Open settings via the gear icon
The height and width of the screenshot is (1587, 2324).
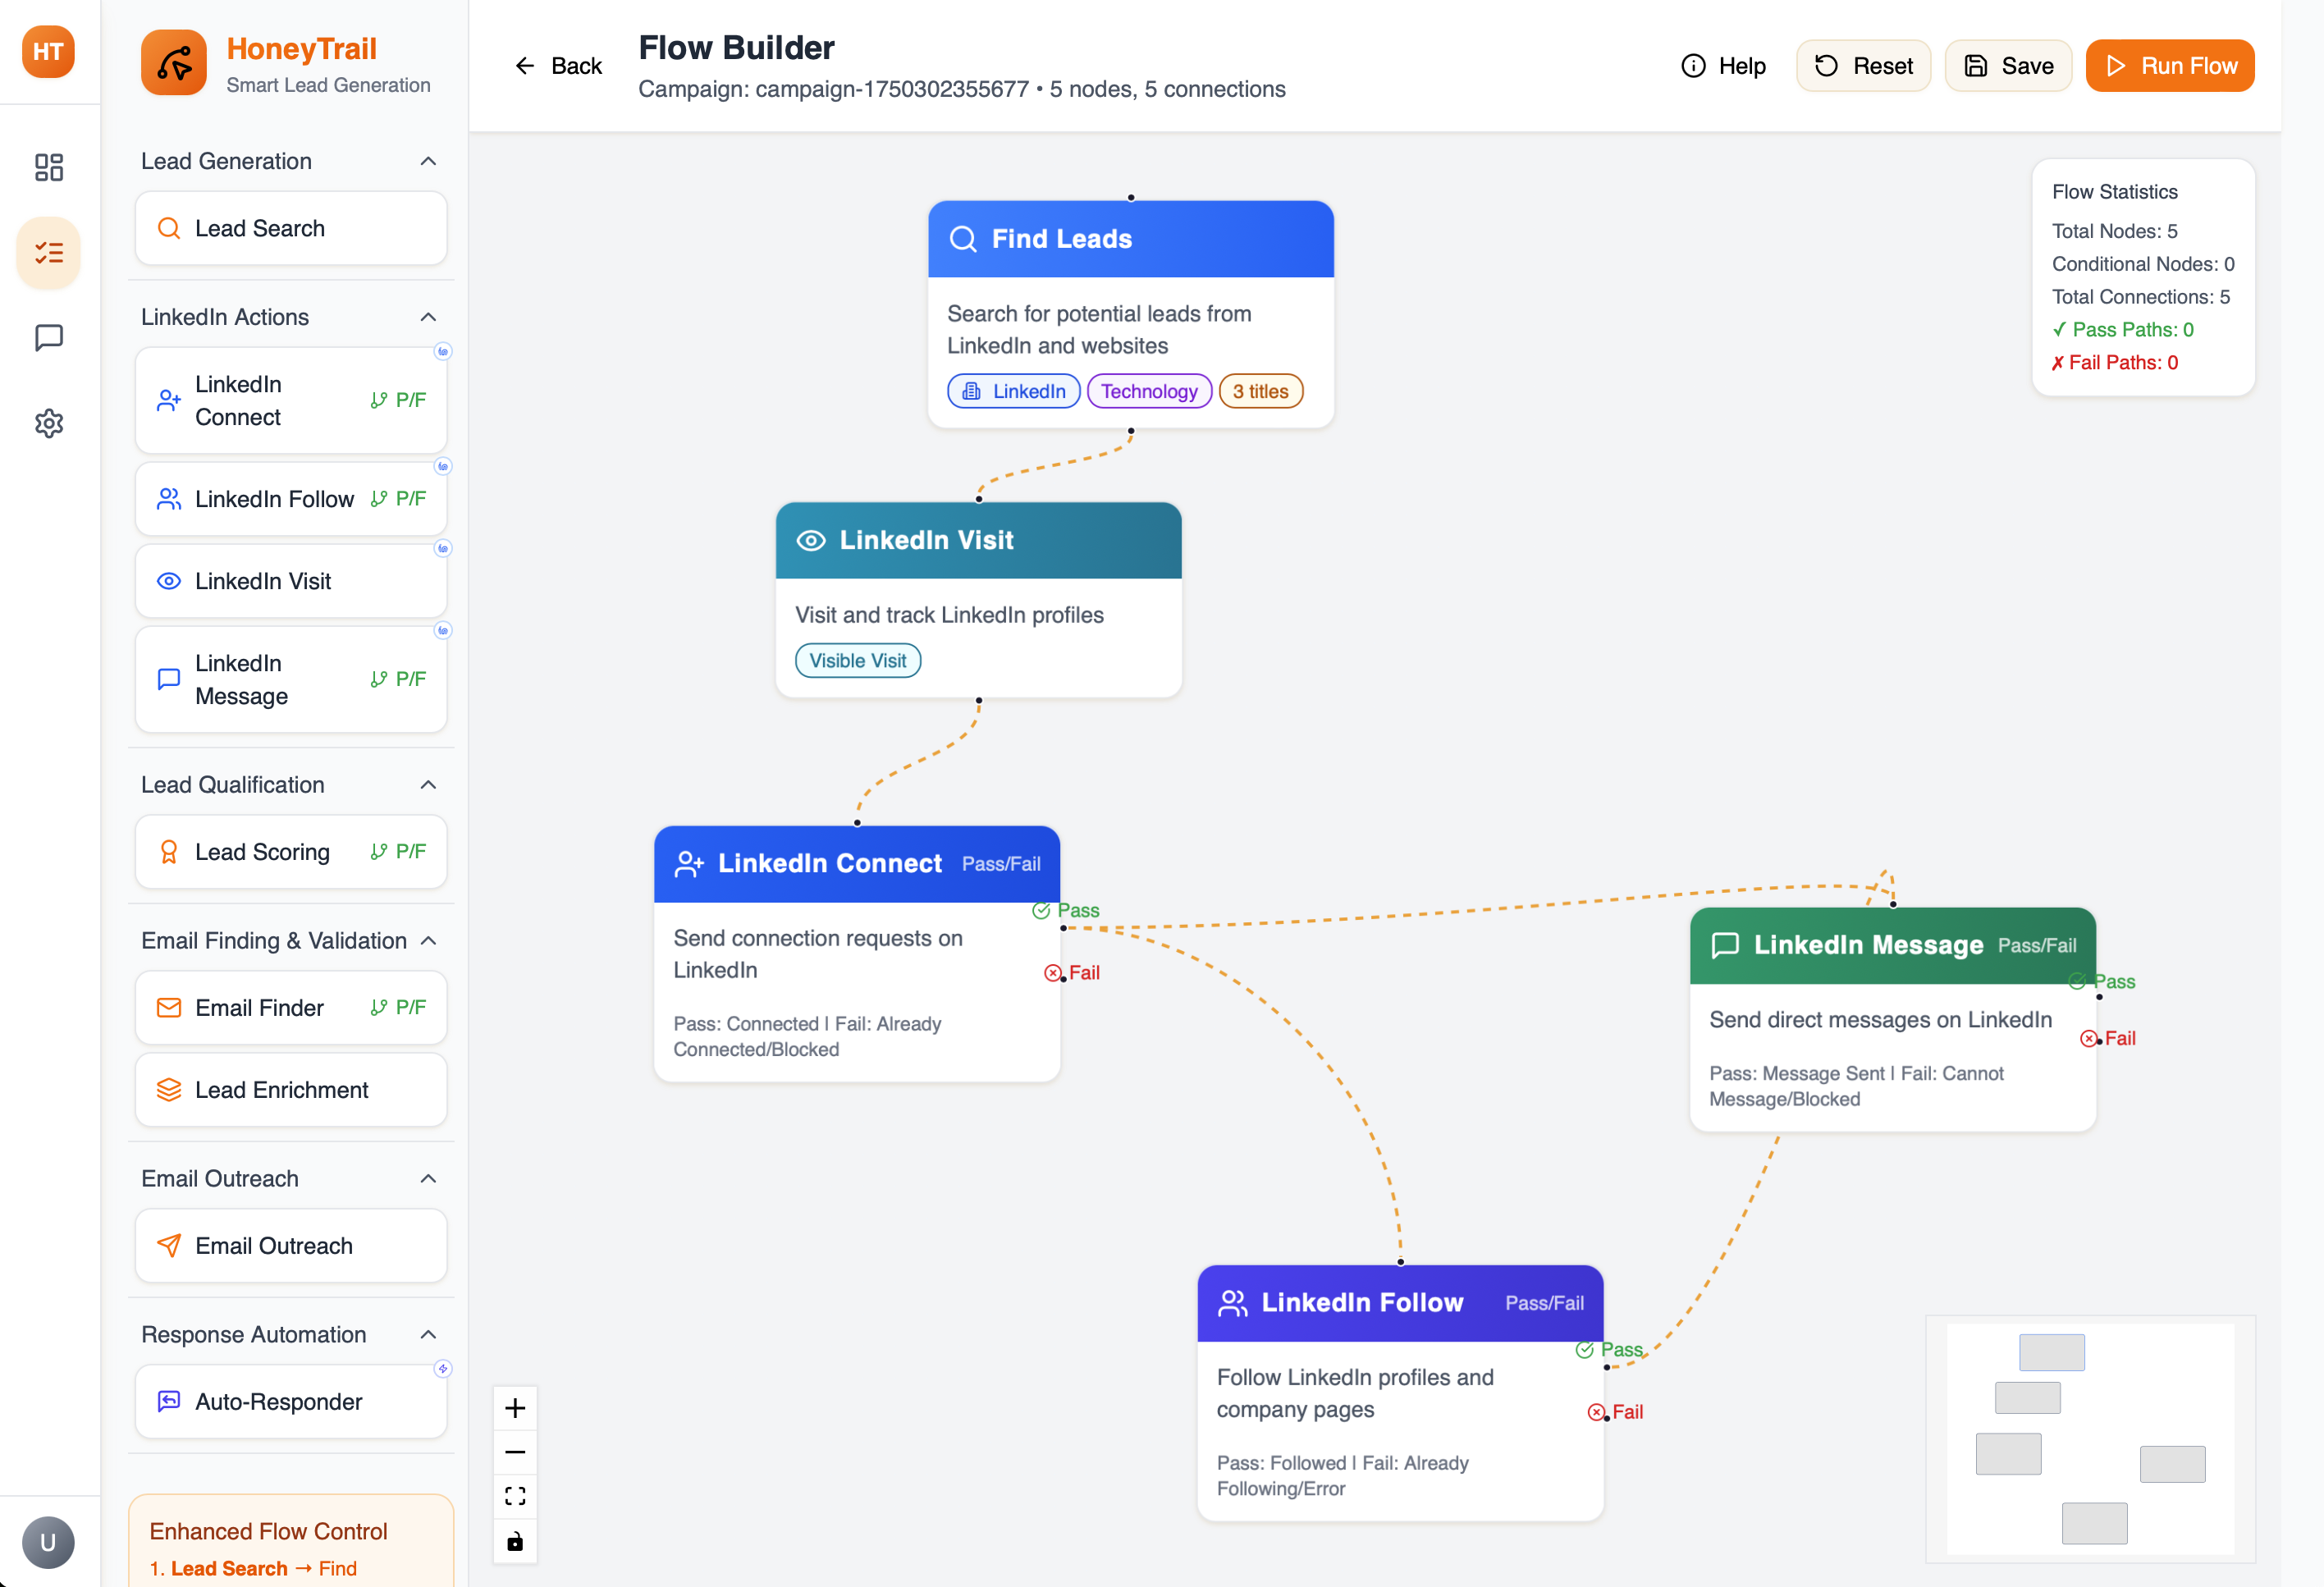pyautogui.click(x=48, y=423)
